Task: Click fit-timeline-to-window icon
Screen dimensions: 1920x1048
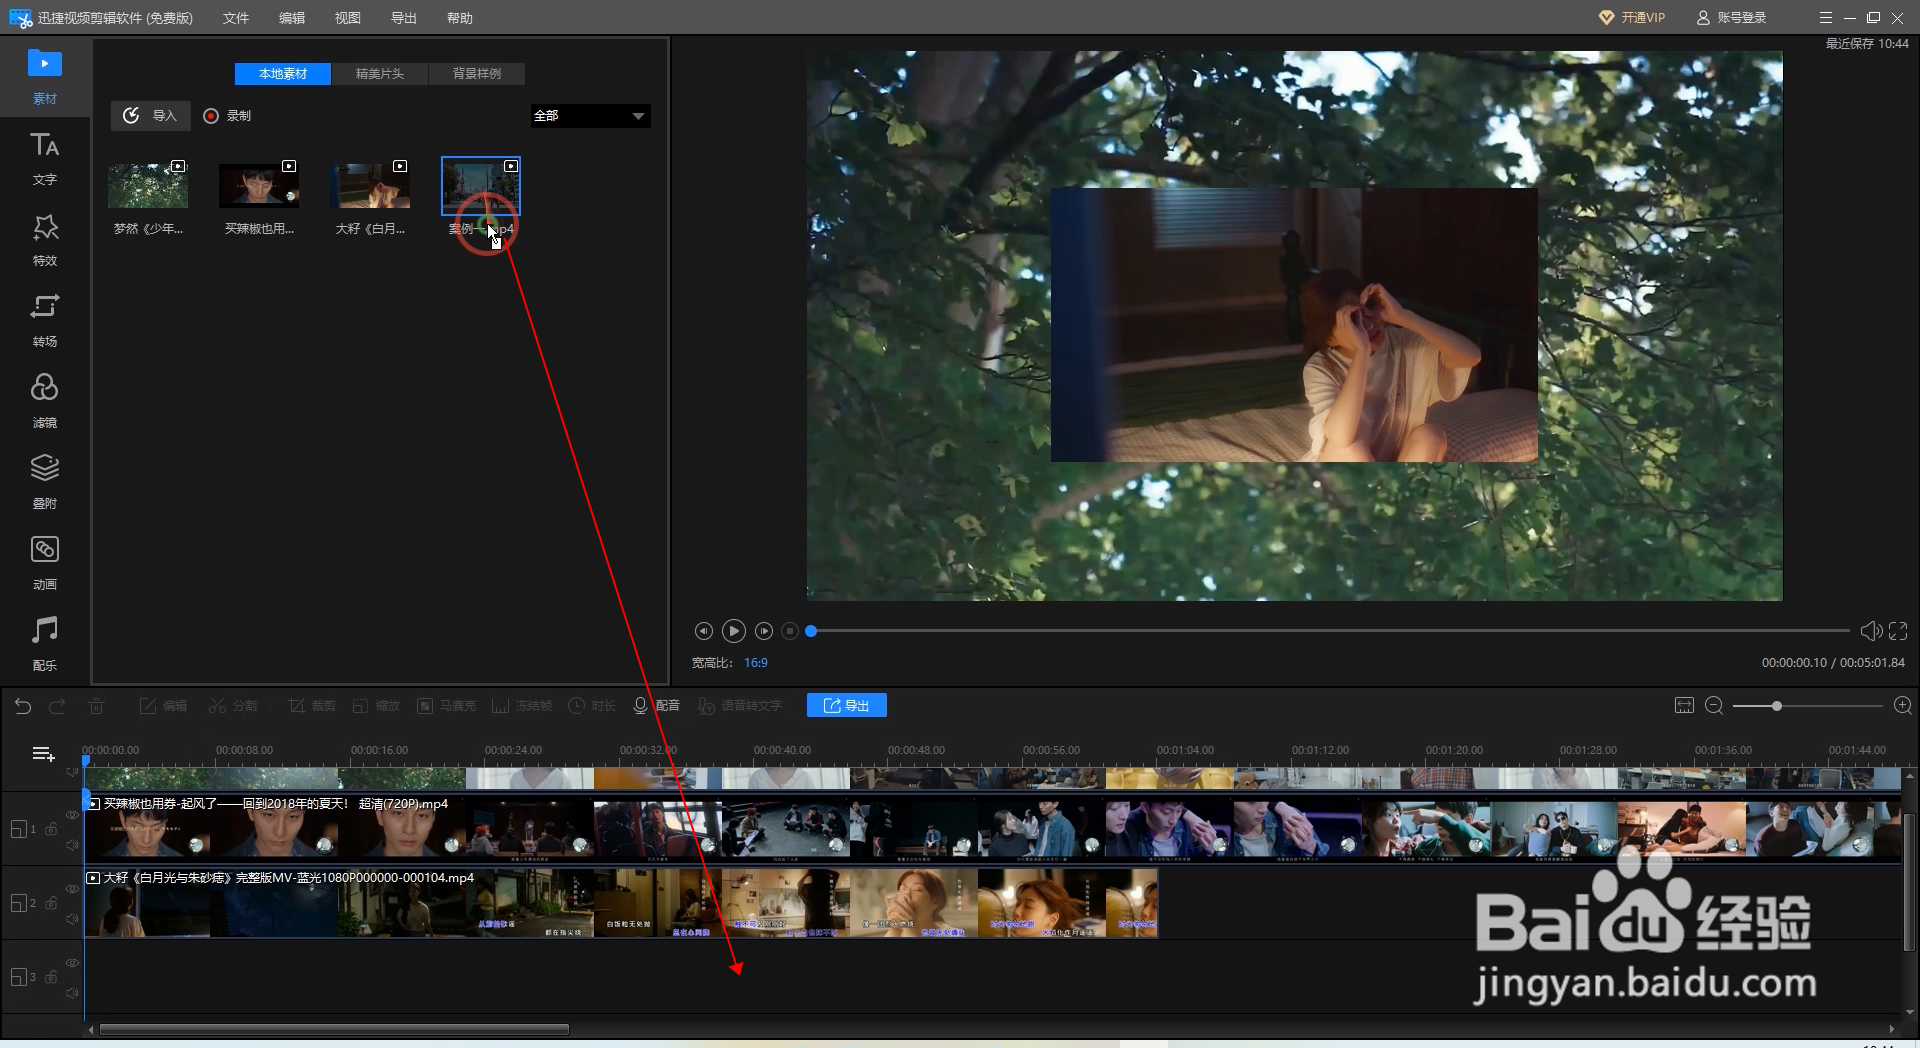Action: pos(1684,706)
